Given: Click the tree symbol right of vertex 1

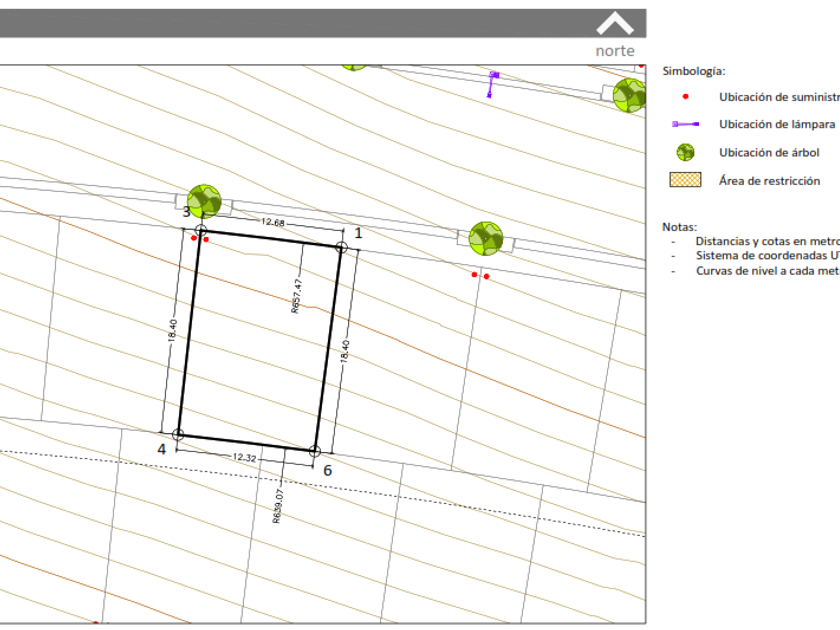Looking at the screenshot, I should click(486, 239).
